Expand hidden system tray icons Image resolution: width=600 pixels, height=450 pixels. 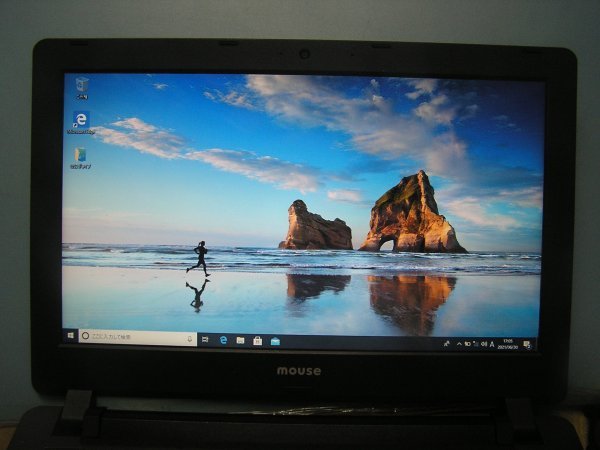pyautogui.click(x=459, y=344)
